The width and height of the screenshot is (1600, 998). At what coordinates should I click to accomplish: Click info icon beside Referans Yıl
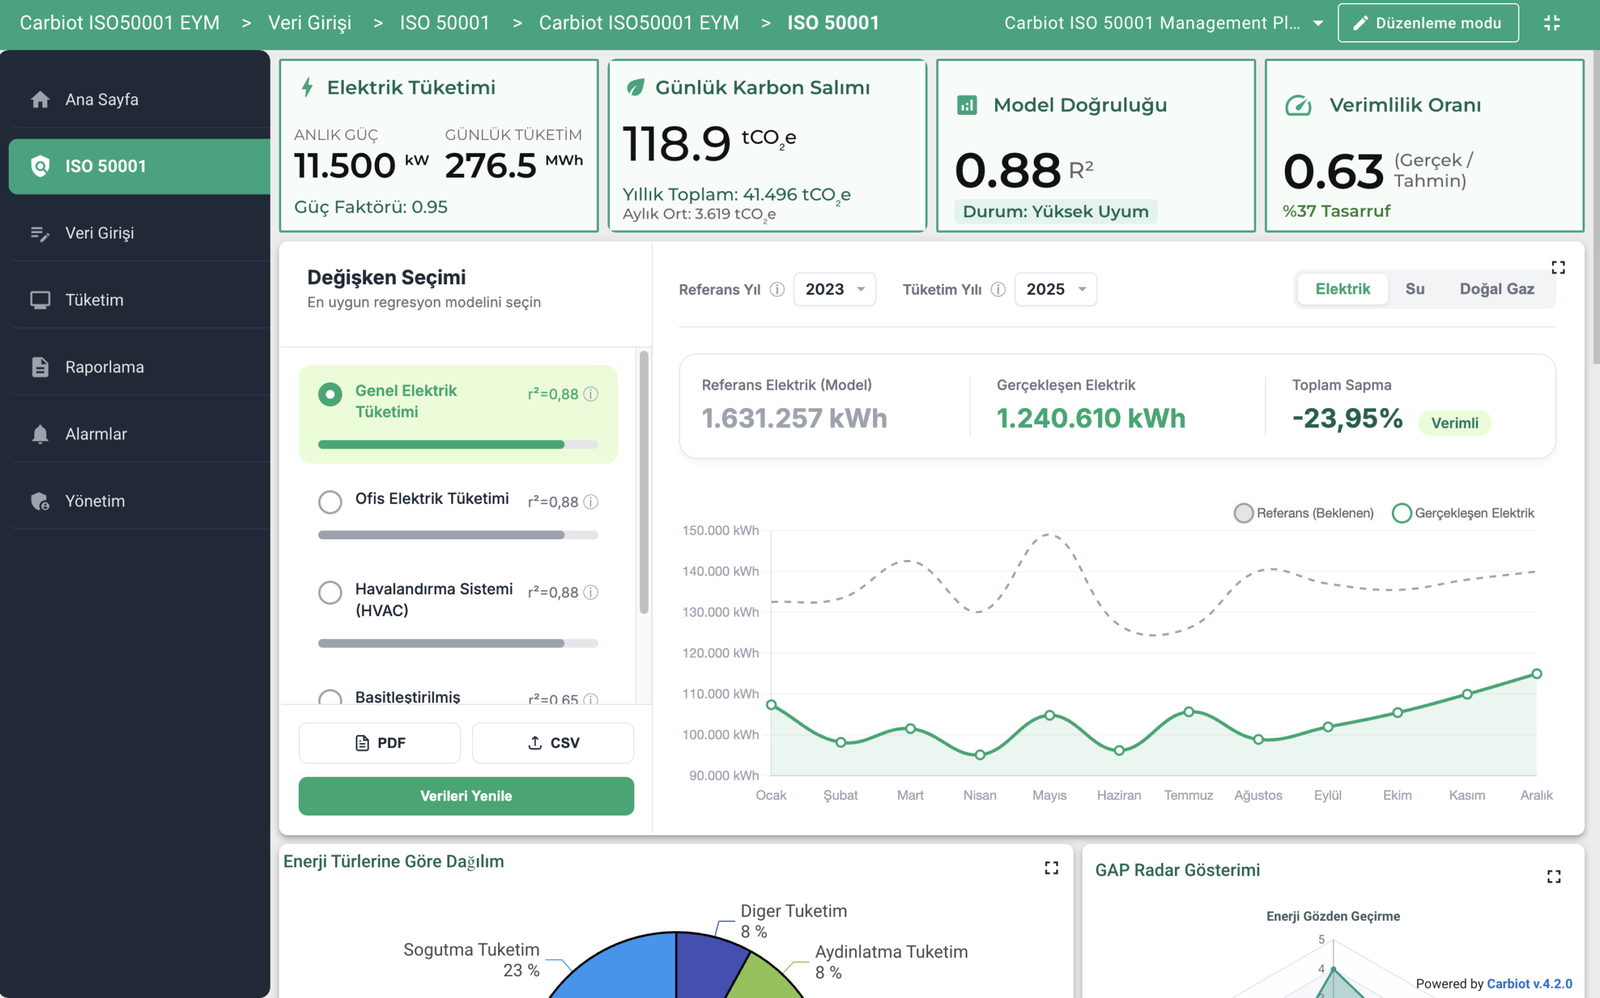(x=777, y=290)
